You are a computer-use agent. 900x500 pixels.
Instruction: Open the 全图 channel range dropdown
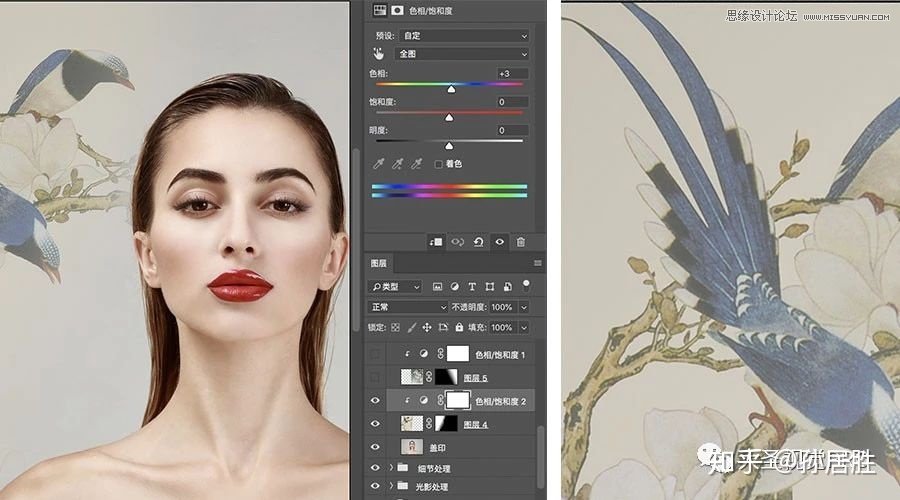pos(462,53)
